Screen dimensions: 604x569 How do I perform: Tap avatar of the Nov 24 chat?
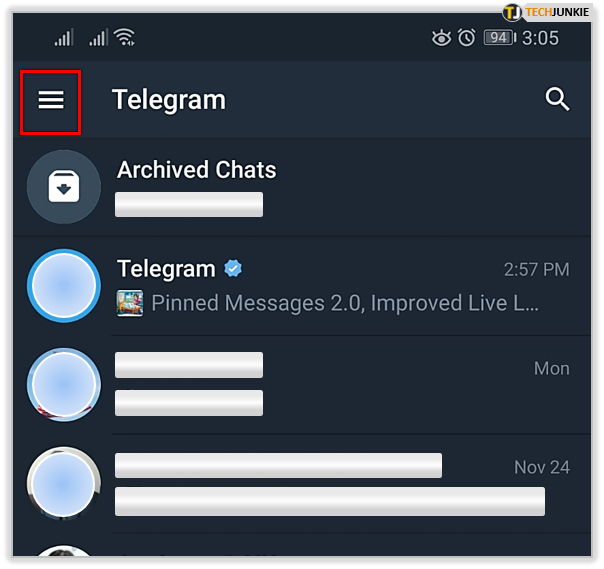click(x=64, y=484)
